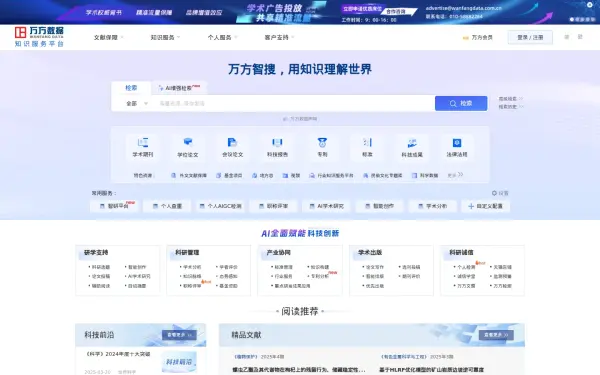The height and width of the screenshot is (375, 600).
Task: Open the 学术期刊 journals icon
Action: tap(143, 143)
